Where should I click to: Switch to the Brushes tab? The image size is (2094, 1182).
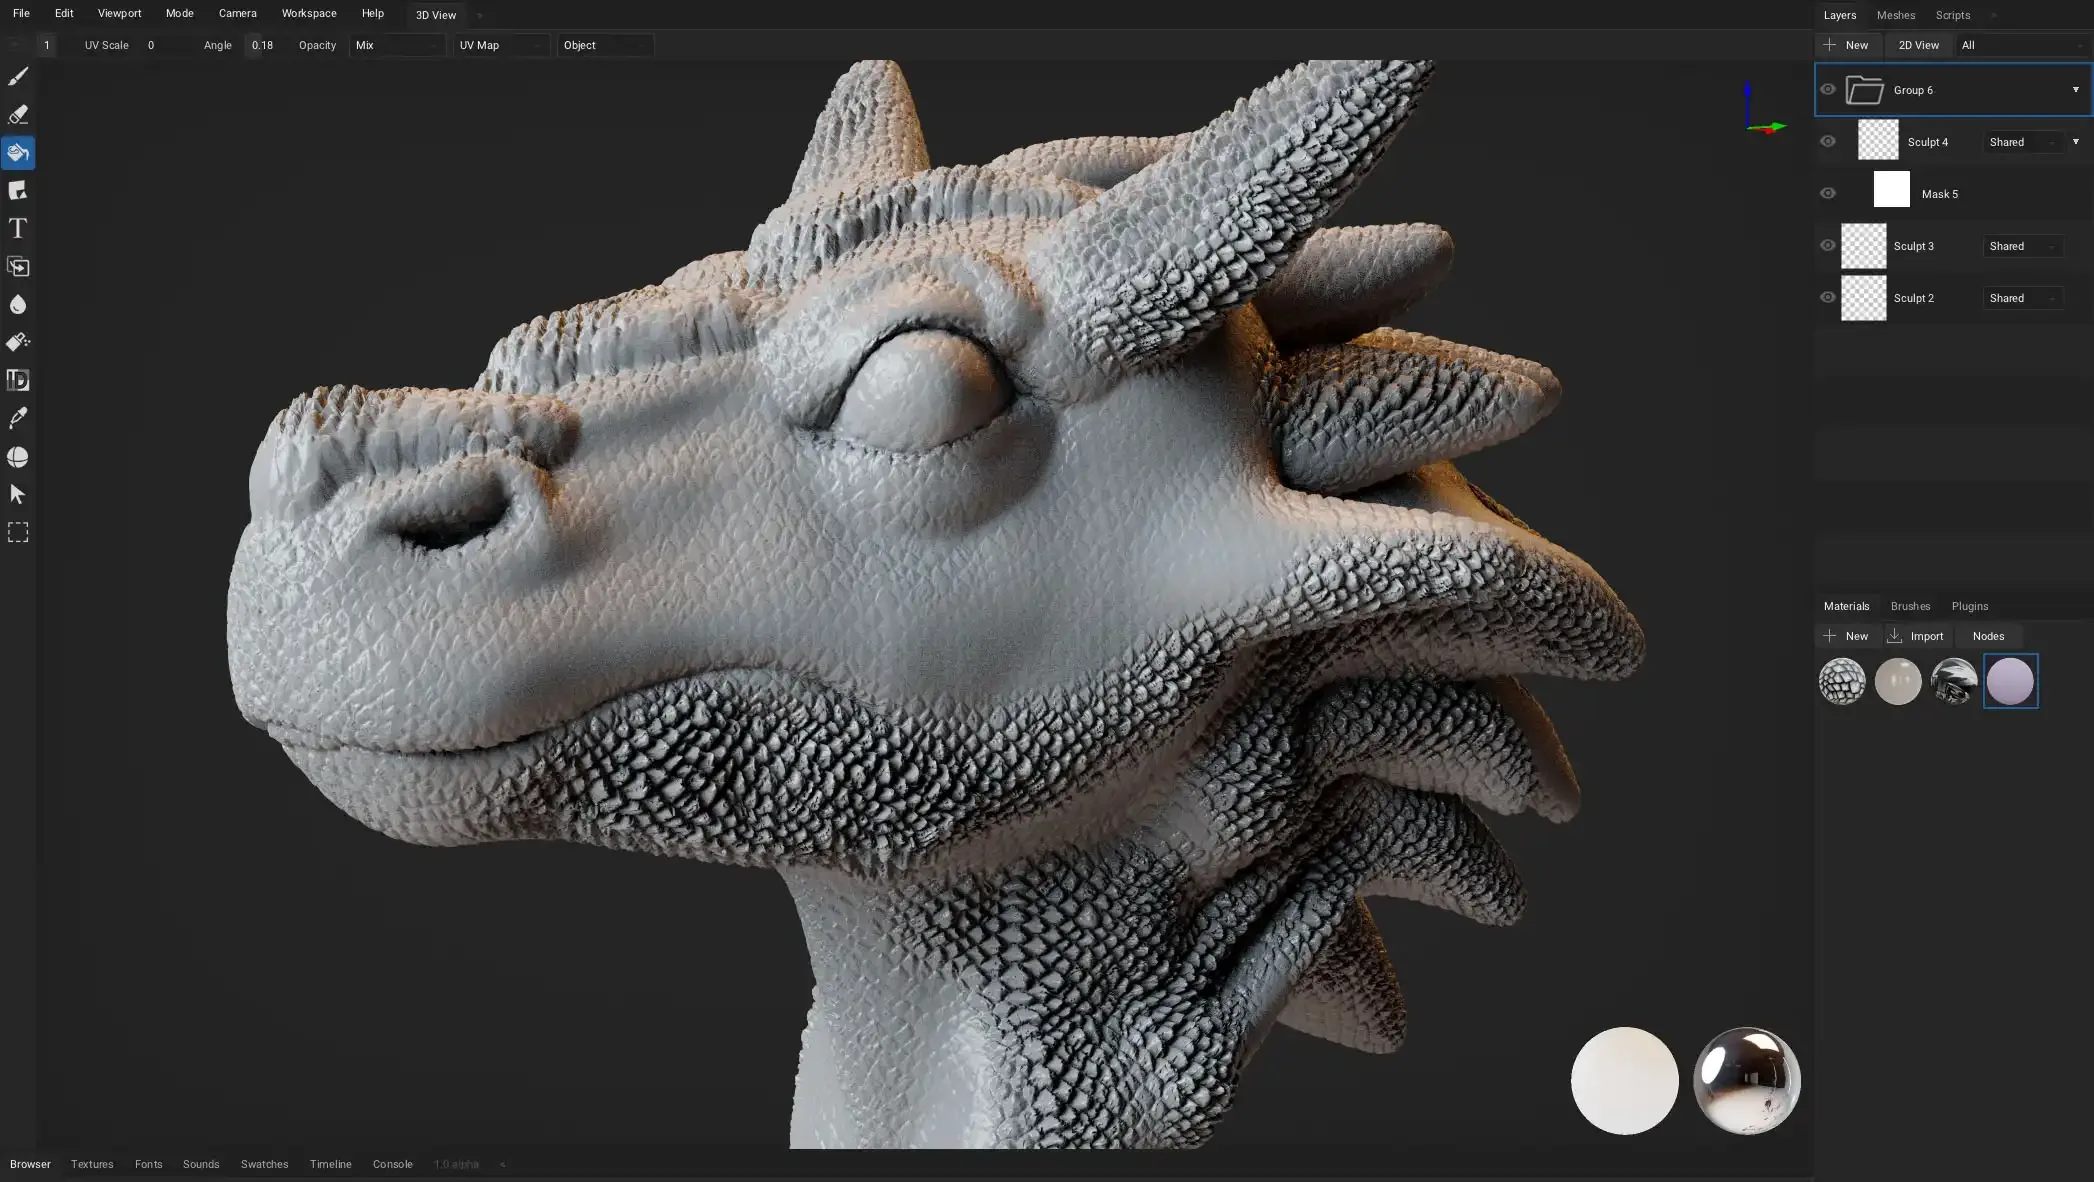click(x=1910, y=606)
